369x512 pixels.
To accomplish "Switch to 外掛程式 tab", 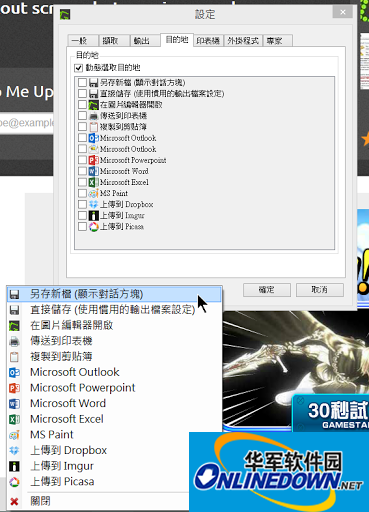I will click(x=243, y=41).
